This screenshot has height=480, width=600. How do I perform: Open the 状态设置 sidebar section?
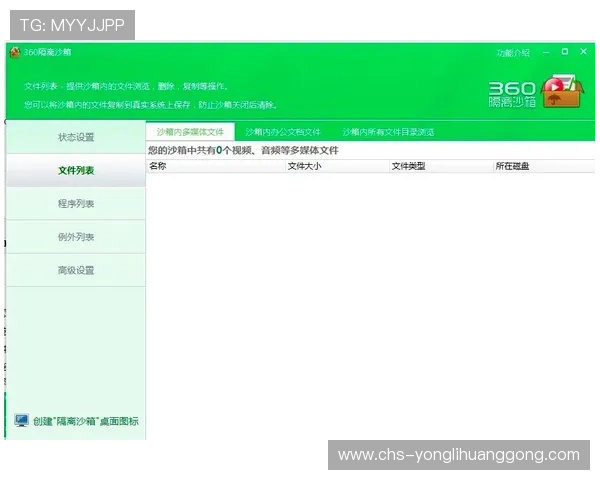pos(76,137)
